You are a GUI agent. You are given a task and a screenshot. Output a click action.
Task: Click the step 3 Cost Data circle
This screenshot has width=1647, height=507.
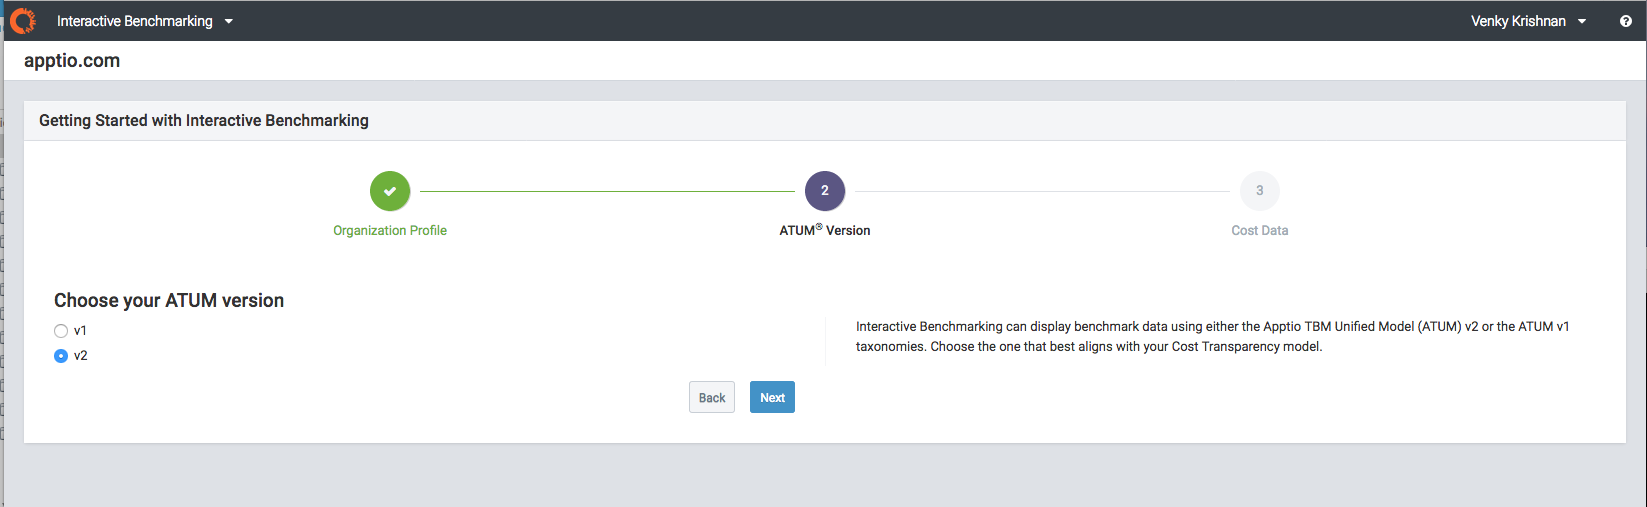(1260, 191)
